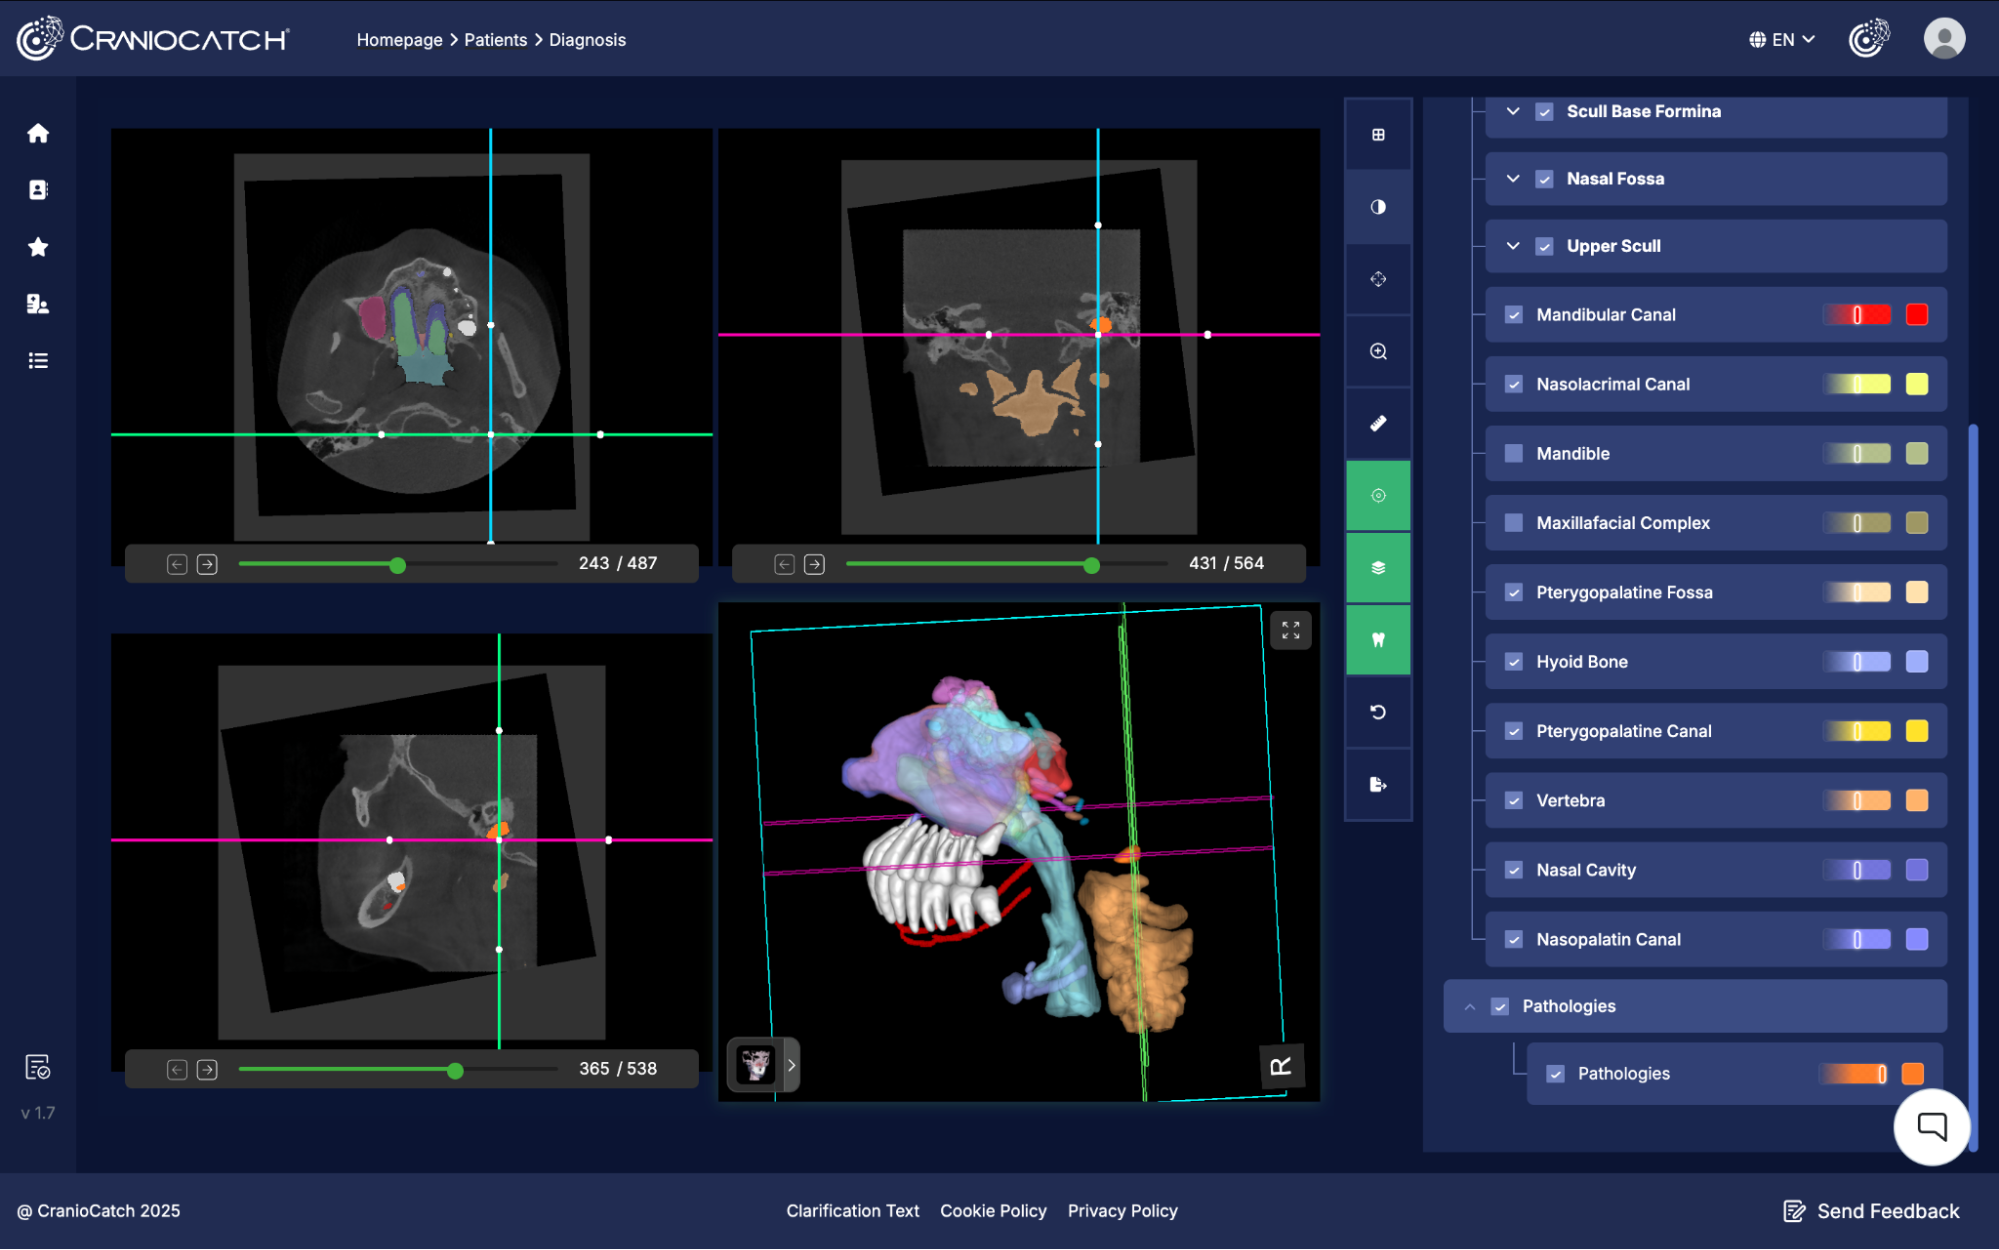Click the reset rotation icon
The image size is (1999, 1250).
(1378, 712)
